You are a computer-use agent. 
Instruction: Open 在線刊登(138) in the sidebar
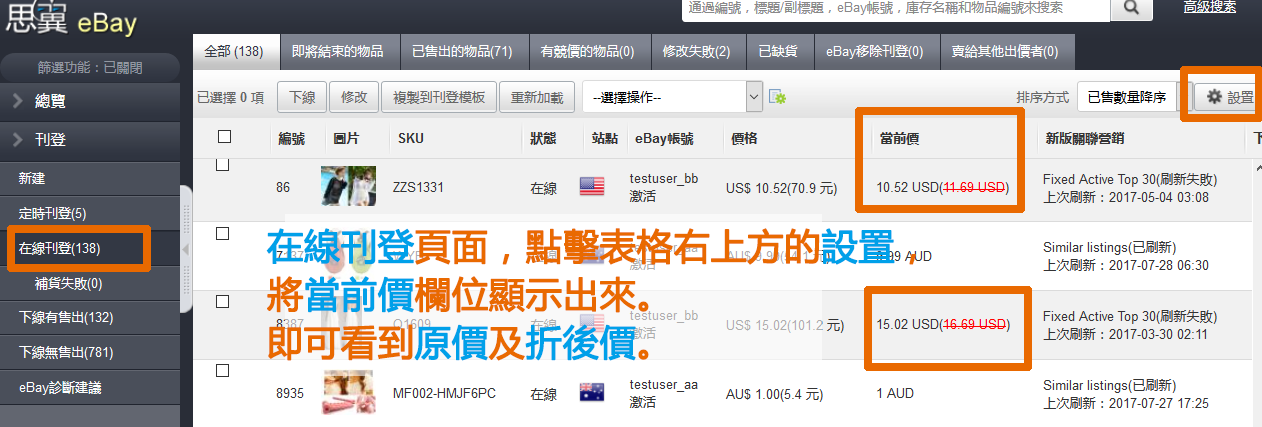click(90, 248)
